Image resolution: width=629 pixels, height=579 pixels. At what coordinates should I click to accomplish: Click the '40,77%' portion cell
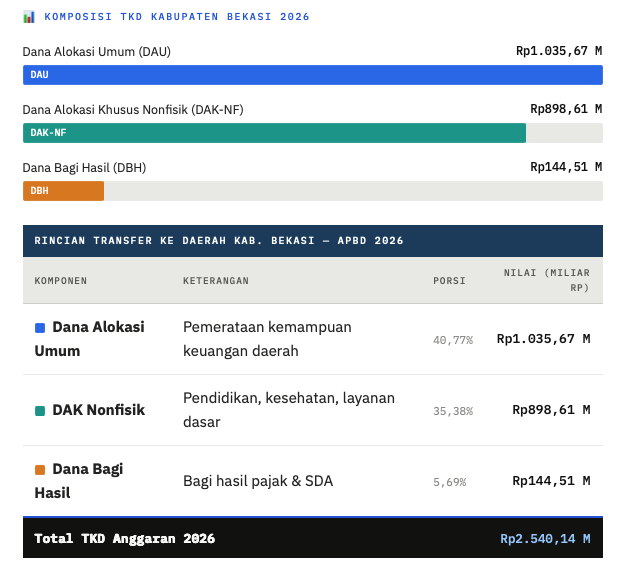coord(453,340)
